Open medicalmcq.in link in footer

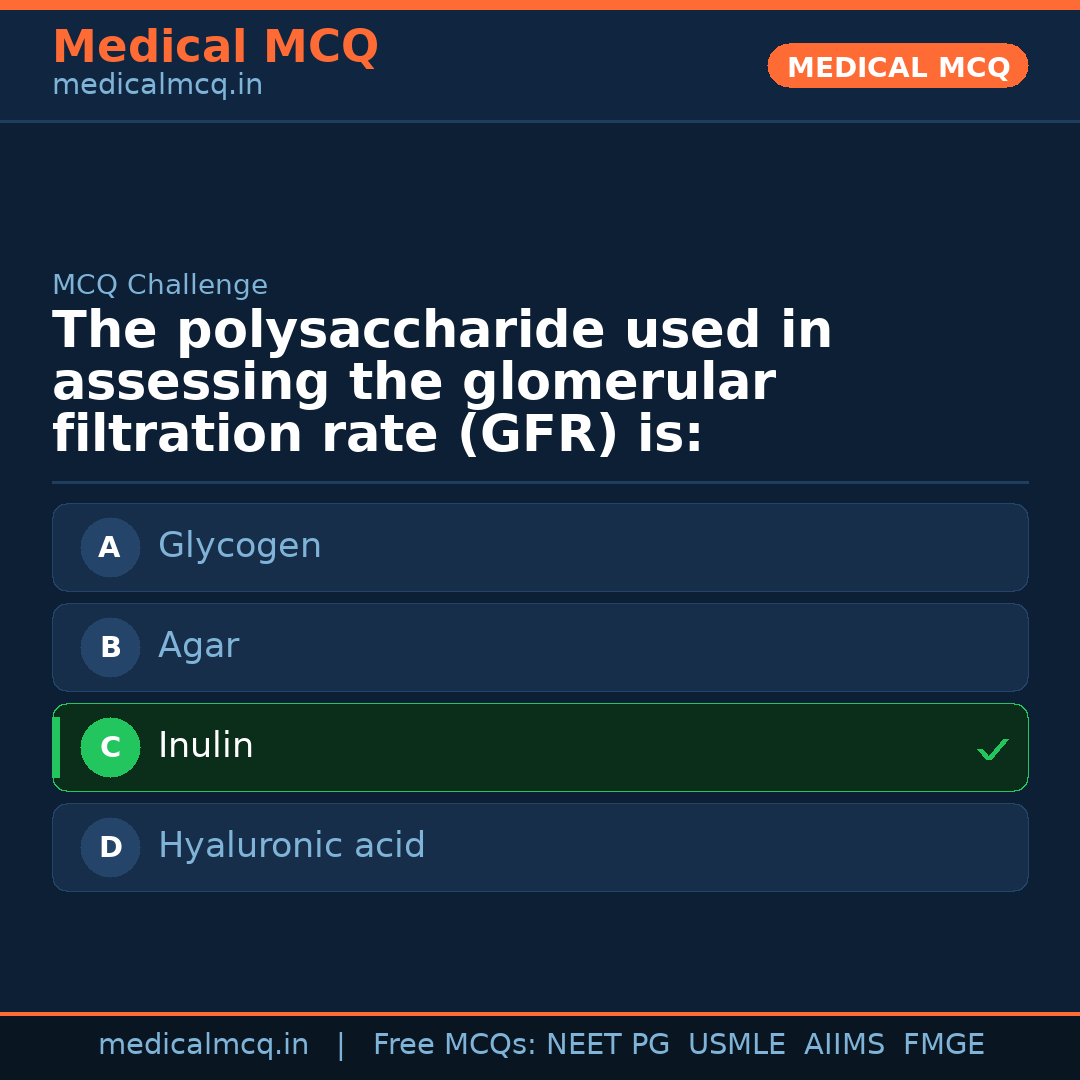[203, 1045]
